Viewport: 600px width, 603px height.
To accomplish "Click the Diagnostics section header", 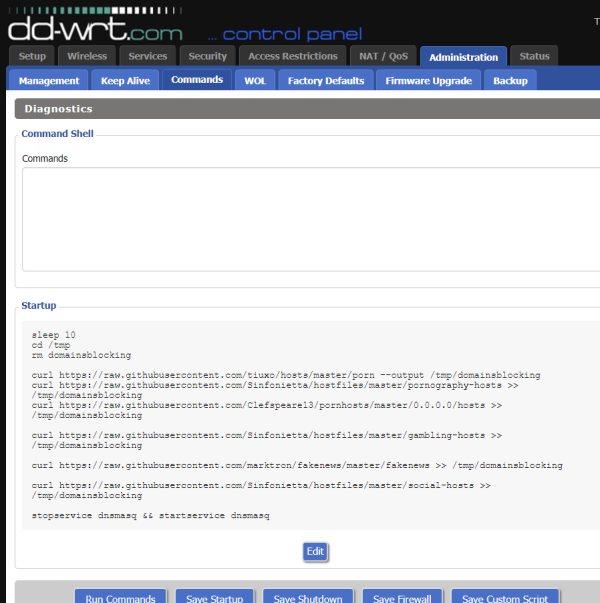I will point(307,108).
